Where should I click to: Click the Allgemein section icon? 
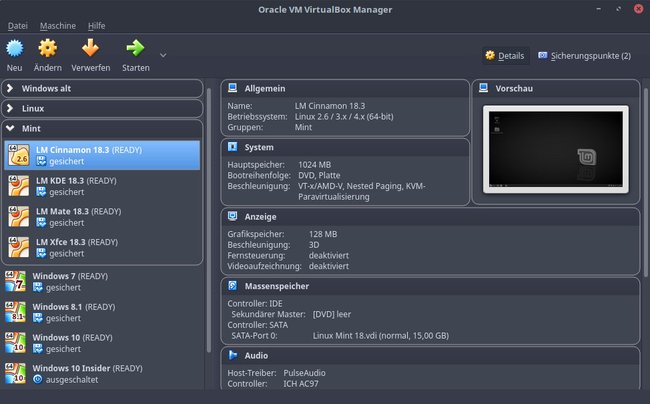tap(233, 88)
